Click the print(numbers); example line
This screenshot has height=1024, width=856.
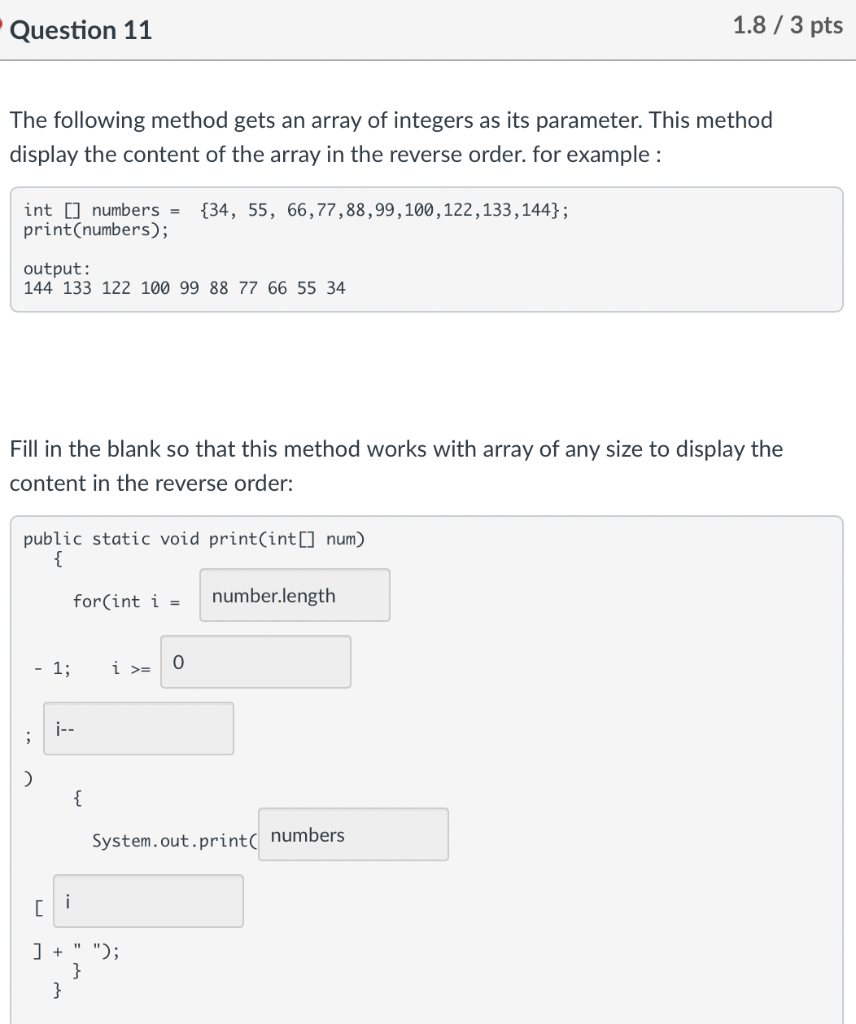(96, 229)
